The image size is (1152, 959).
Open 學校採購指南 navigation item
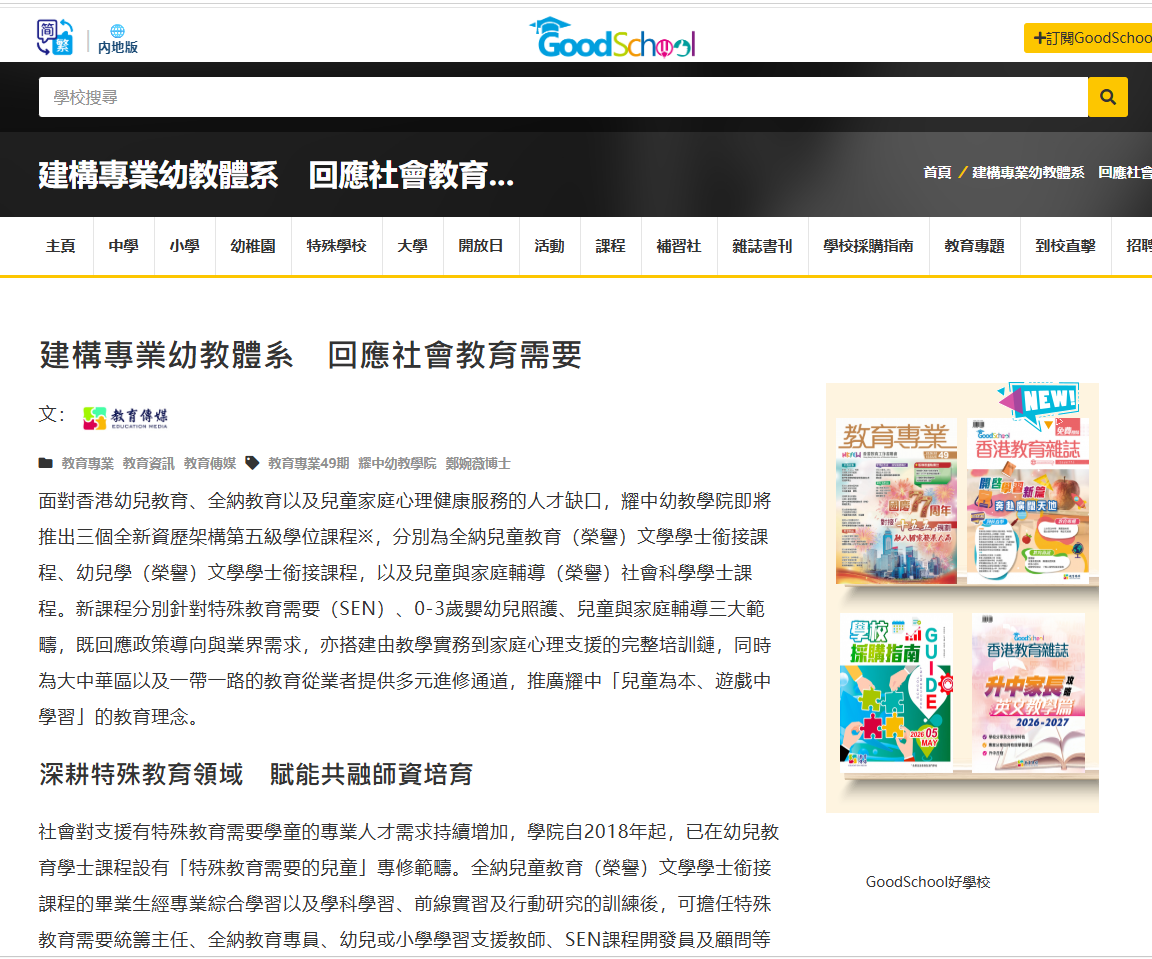(x=868, y=246)
